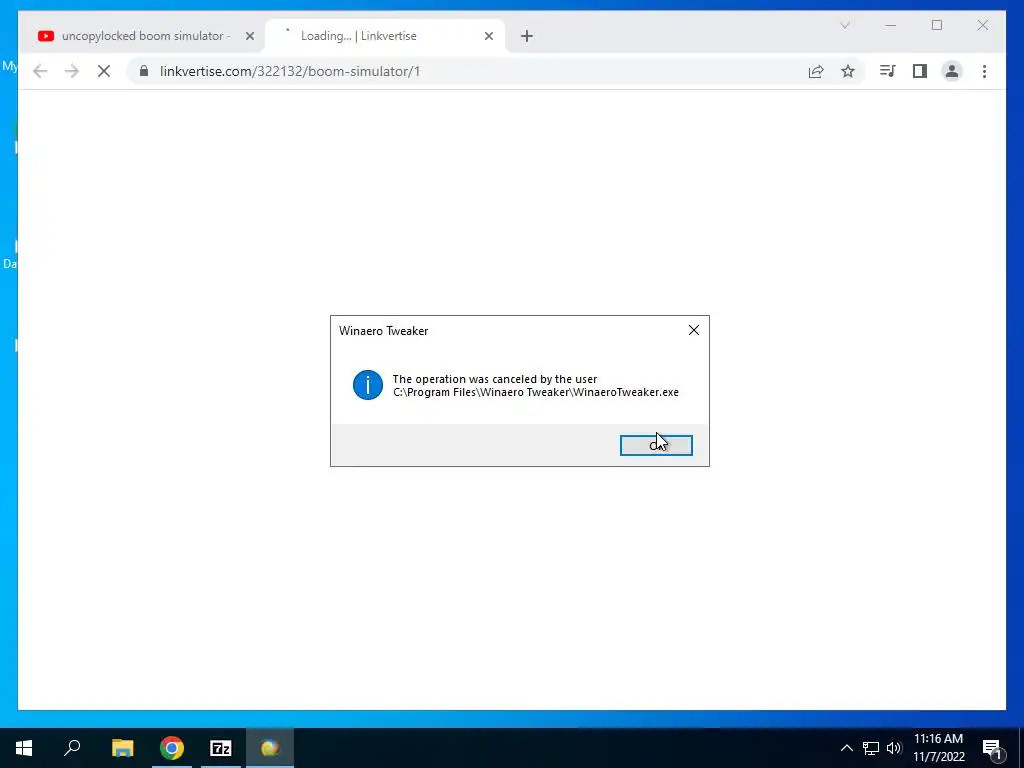
Task: Click the Winaero Tweaker dialog title
Action: (383, 330)
